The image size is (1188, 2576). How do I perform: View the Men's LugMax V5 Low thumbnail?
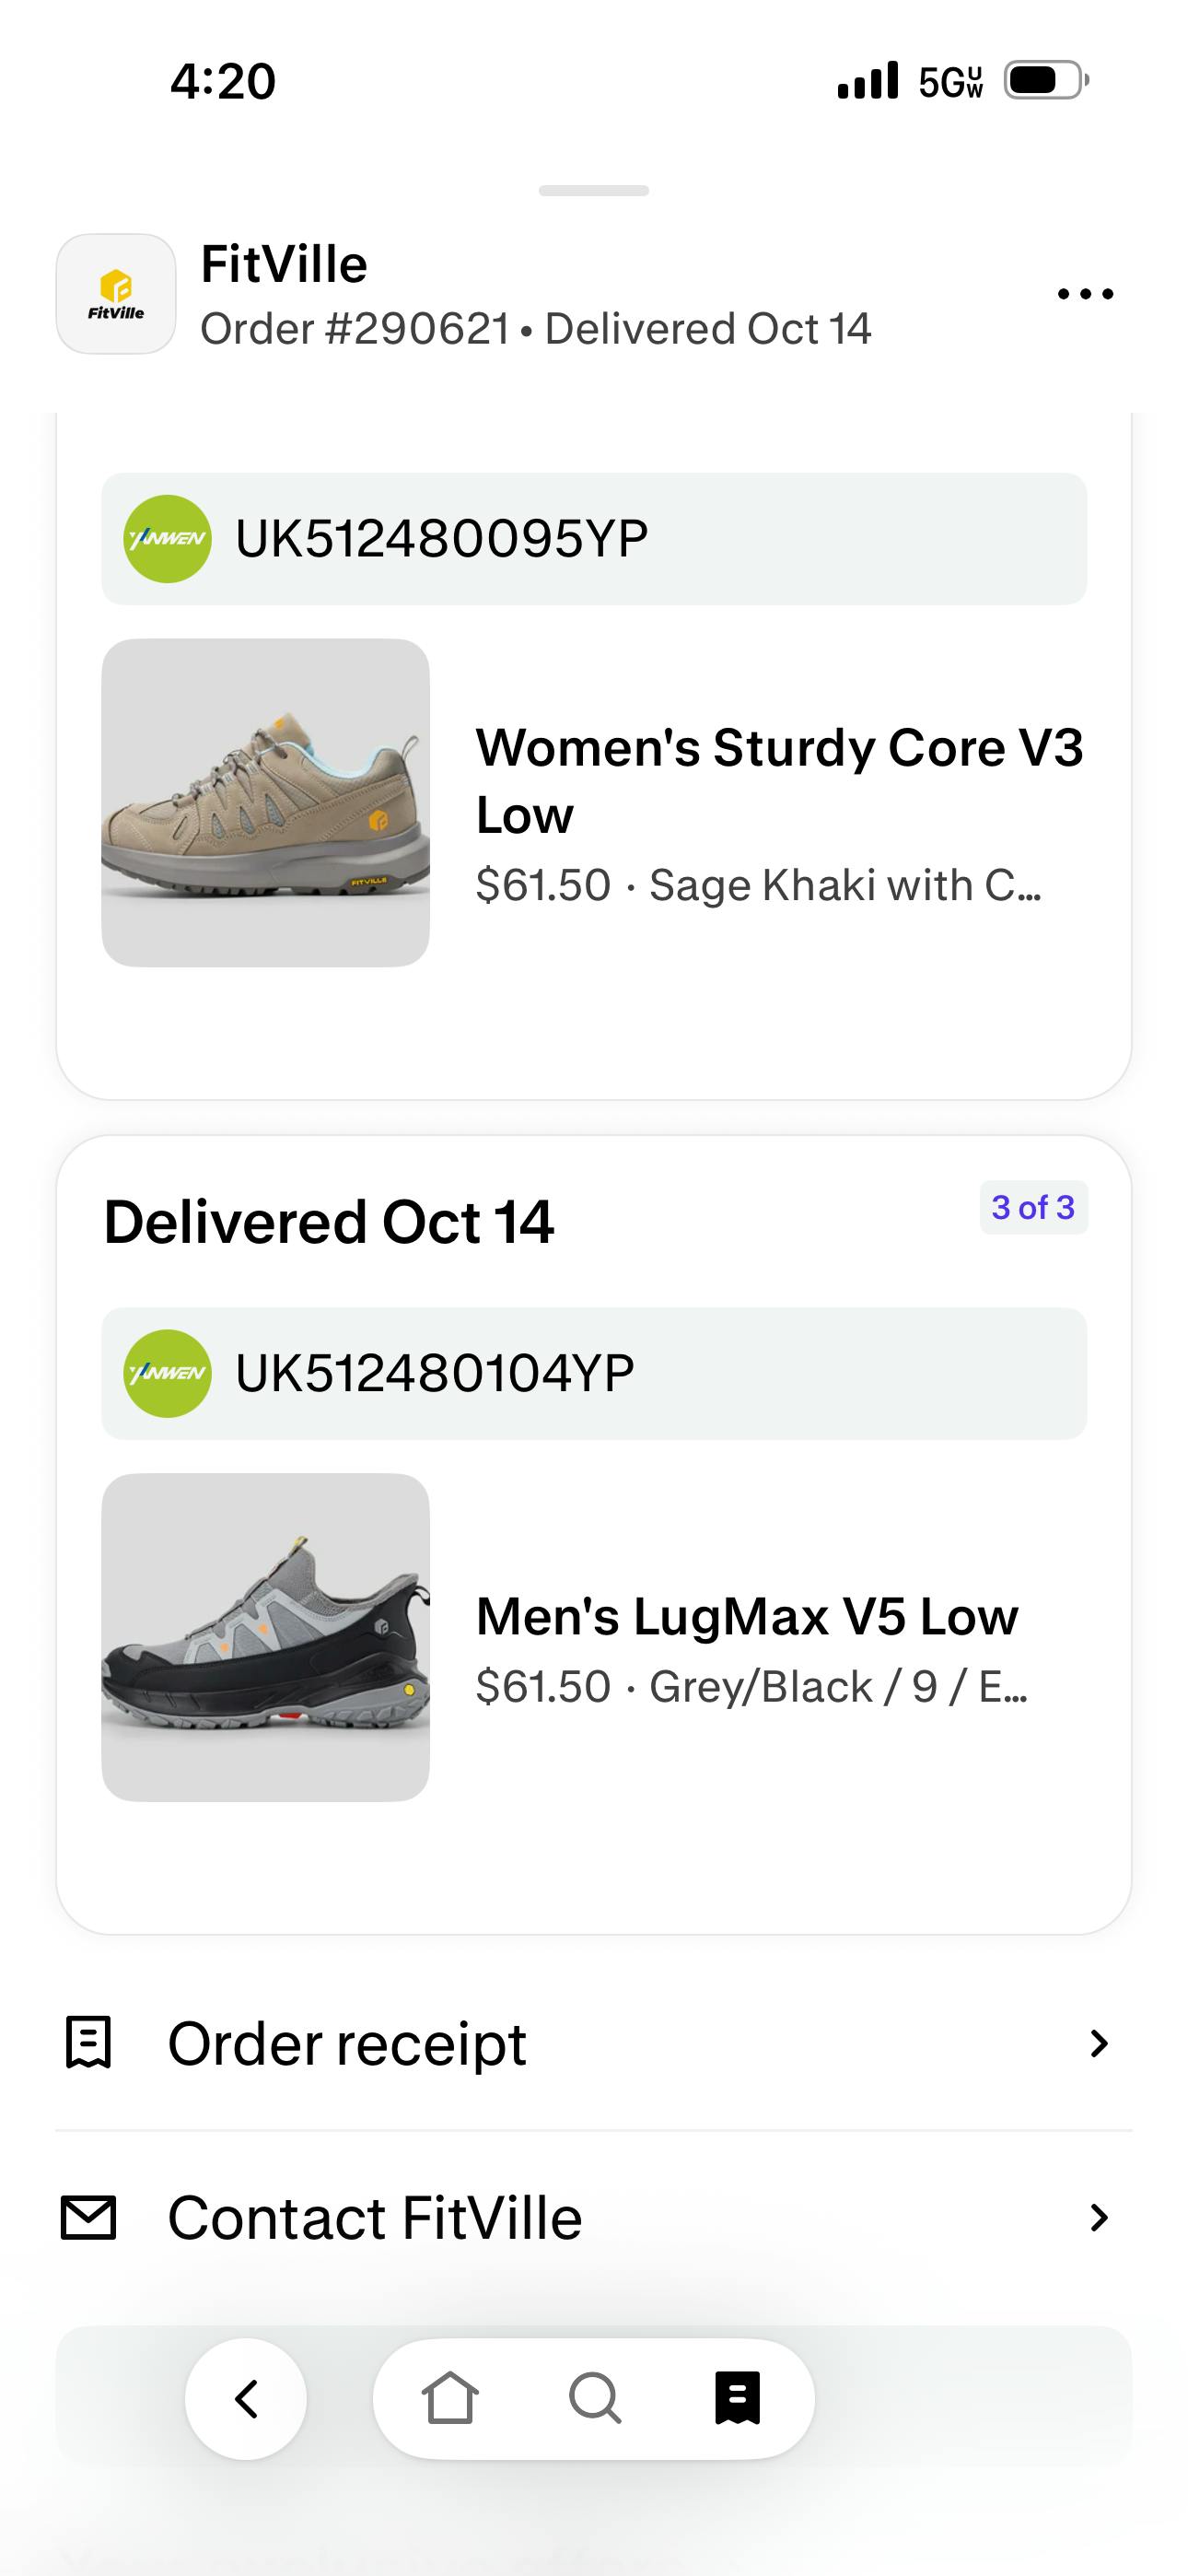pos(266,1637)
